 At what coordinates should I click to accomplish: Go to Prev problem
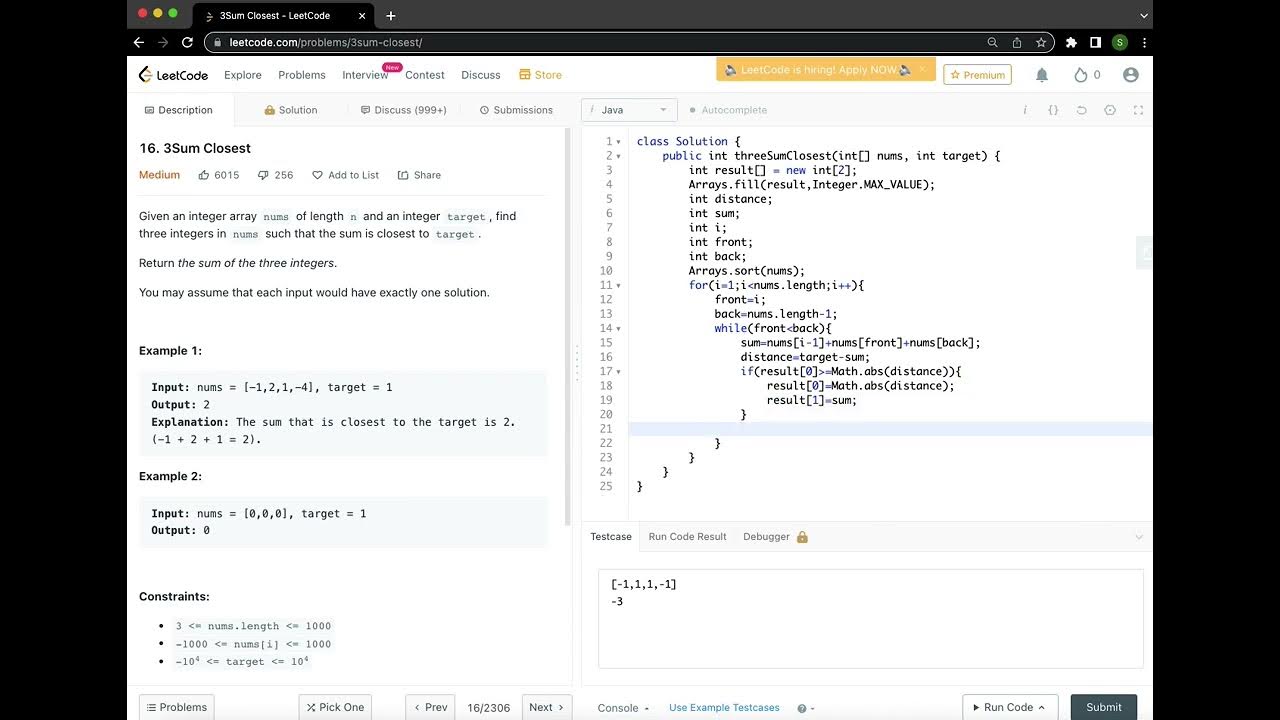430,707
